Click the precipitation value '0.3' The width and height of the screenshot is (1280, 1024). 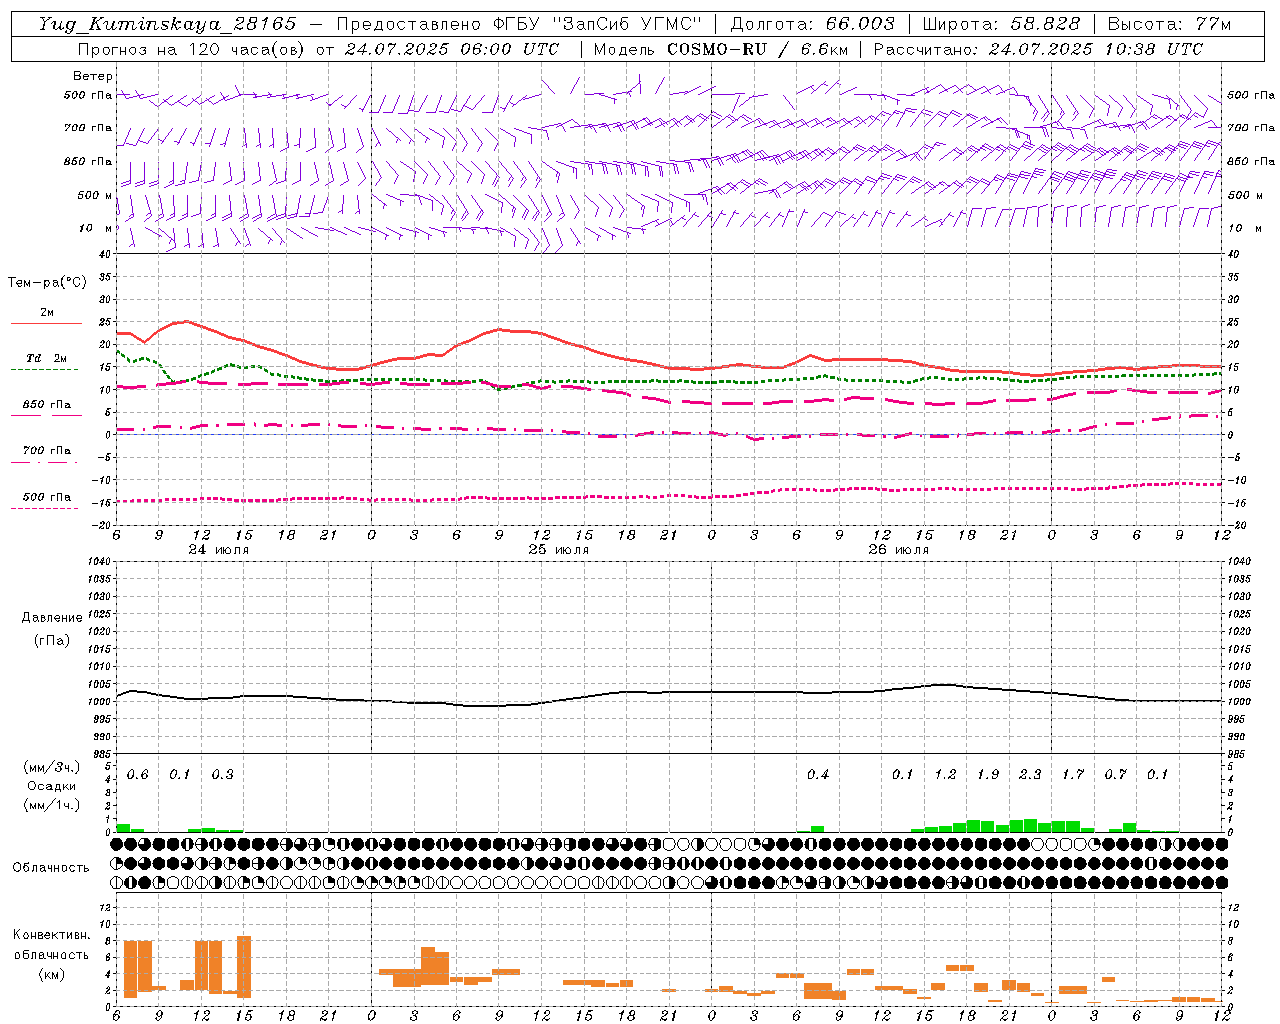coord(222,775)
